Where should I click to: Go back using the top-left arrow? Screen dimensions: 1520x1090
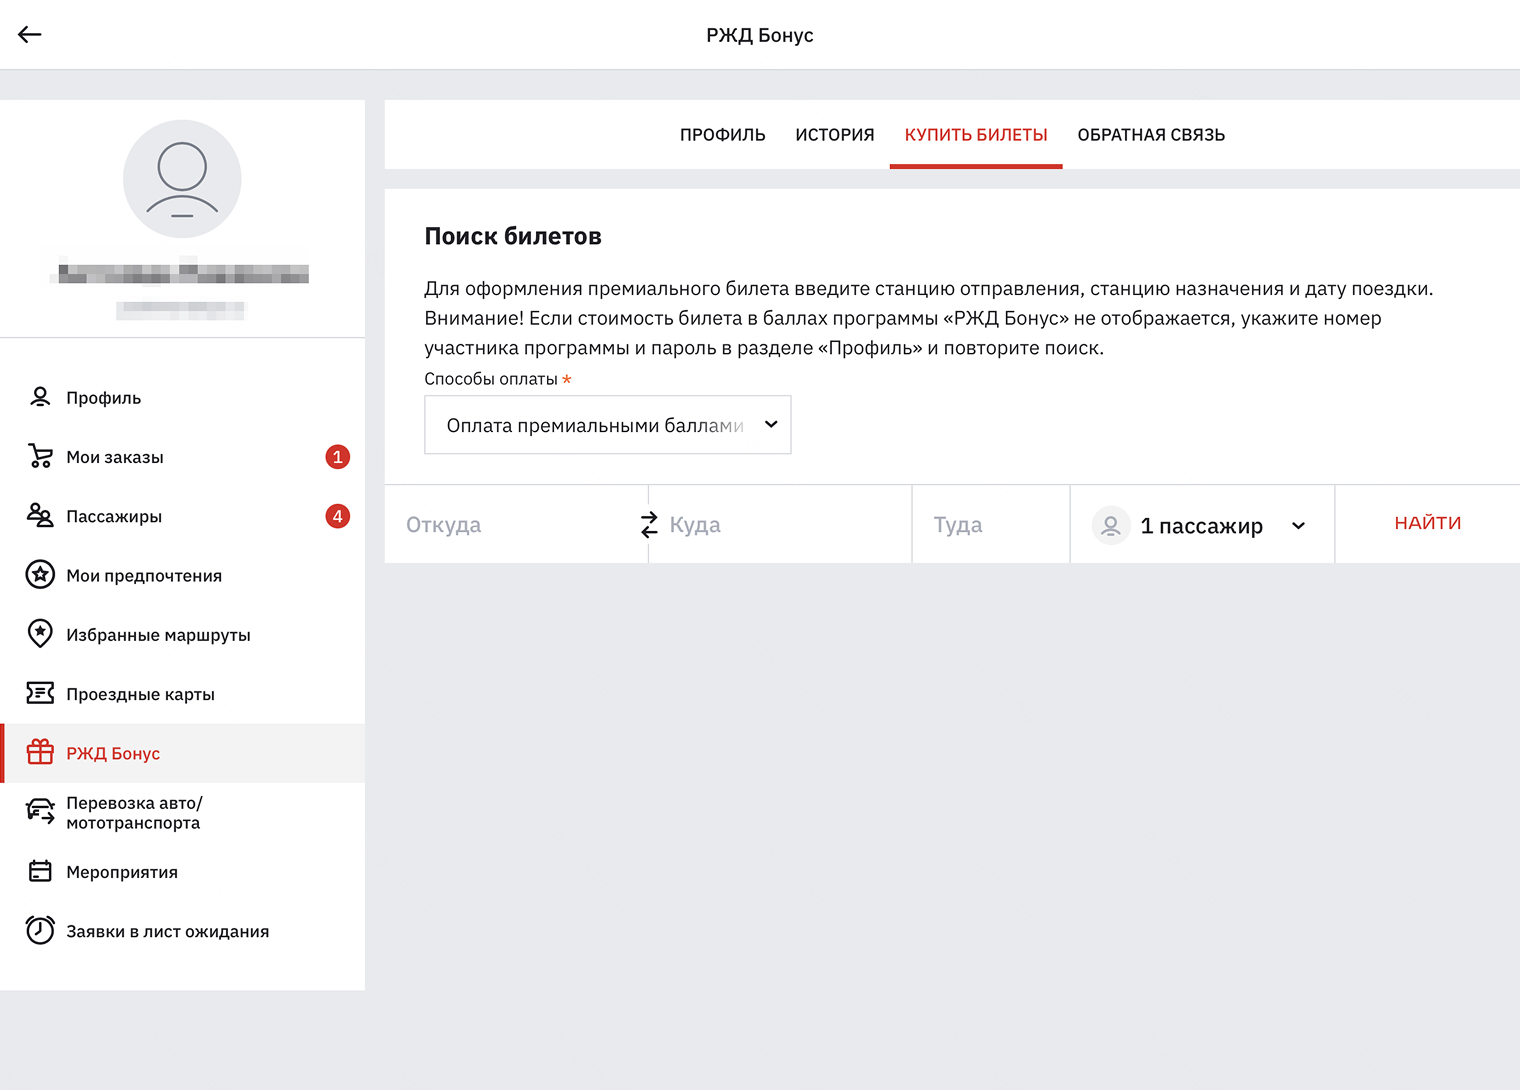point(30,35)
